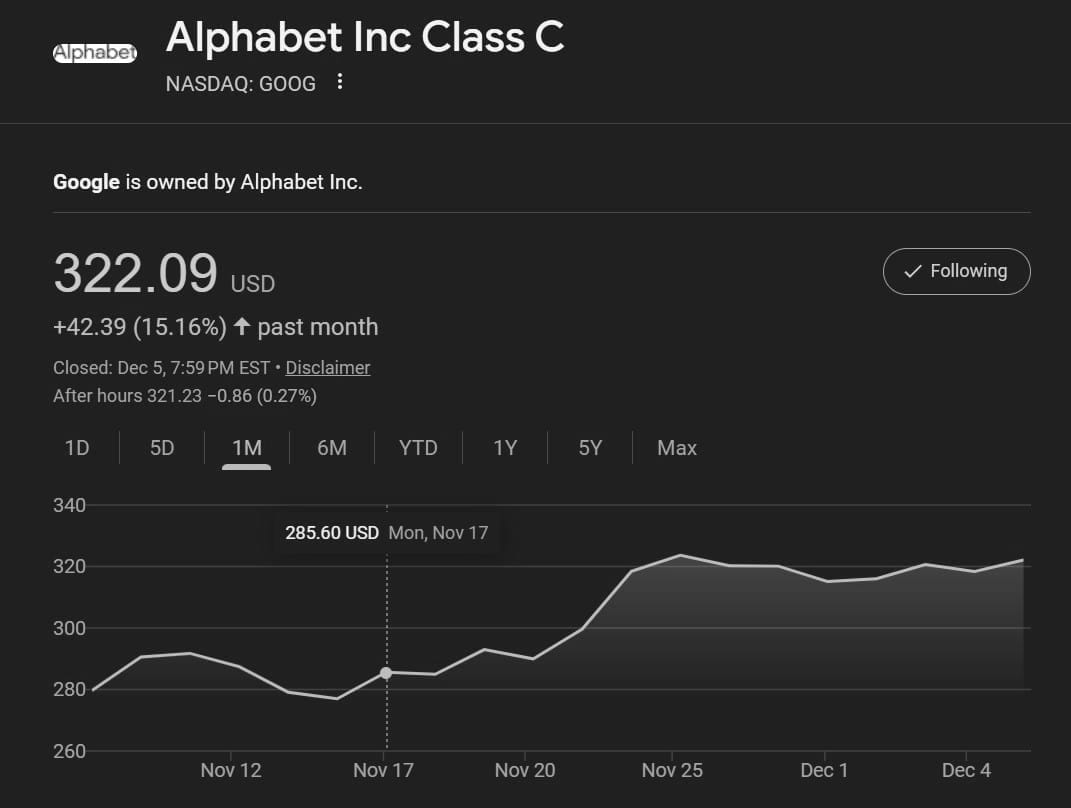Viewport: 1071px width, 808px height.
Task: Show the Max historical chart
Action: pos(676,448)
